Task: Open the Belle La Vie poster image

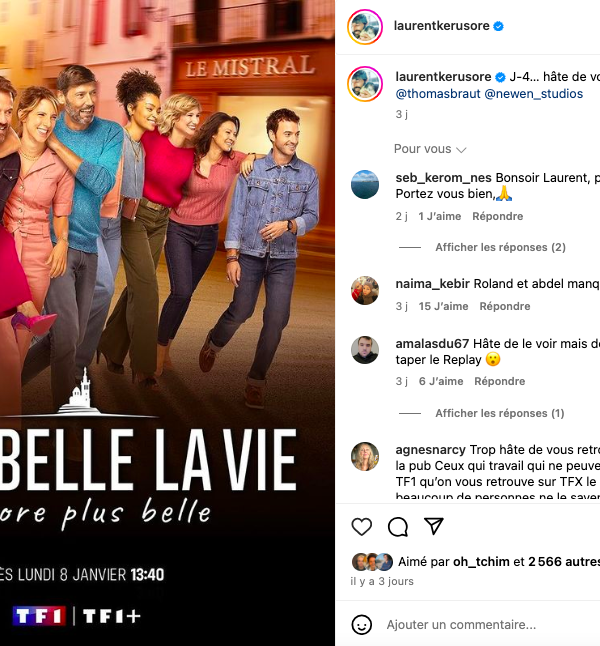Action: [x=167, y=323]
